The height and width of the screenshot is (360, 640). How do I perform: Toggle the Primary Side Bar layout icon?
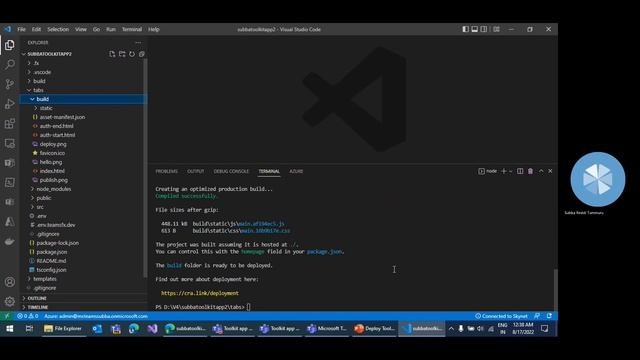click(x=465, y=29)
